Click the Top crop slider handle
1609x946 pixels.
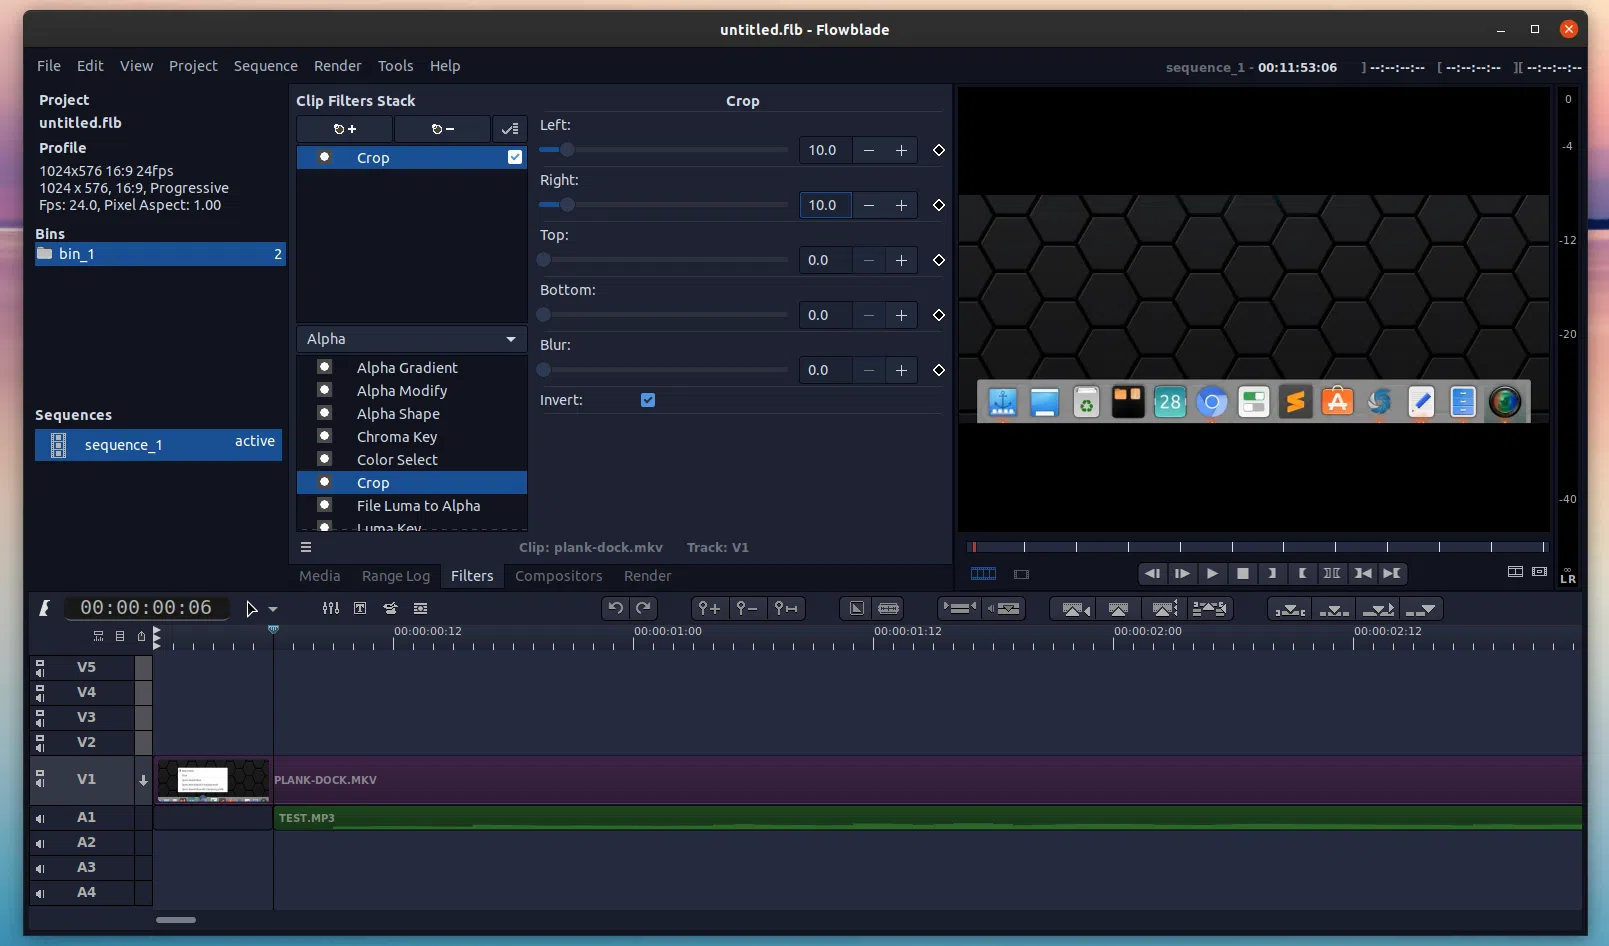pyautogui.click(x=544, y=260)
